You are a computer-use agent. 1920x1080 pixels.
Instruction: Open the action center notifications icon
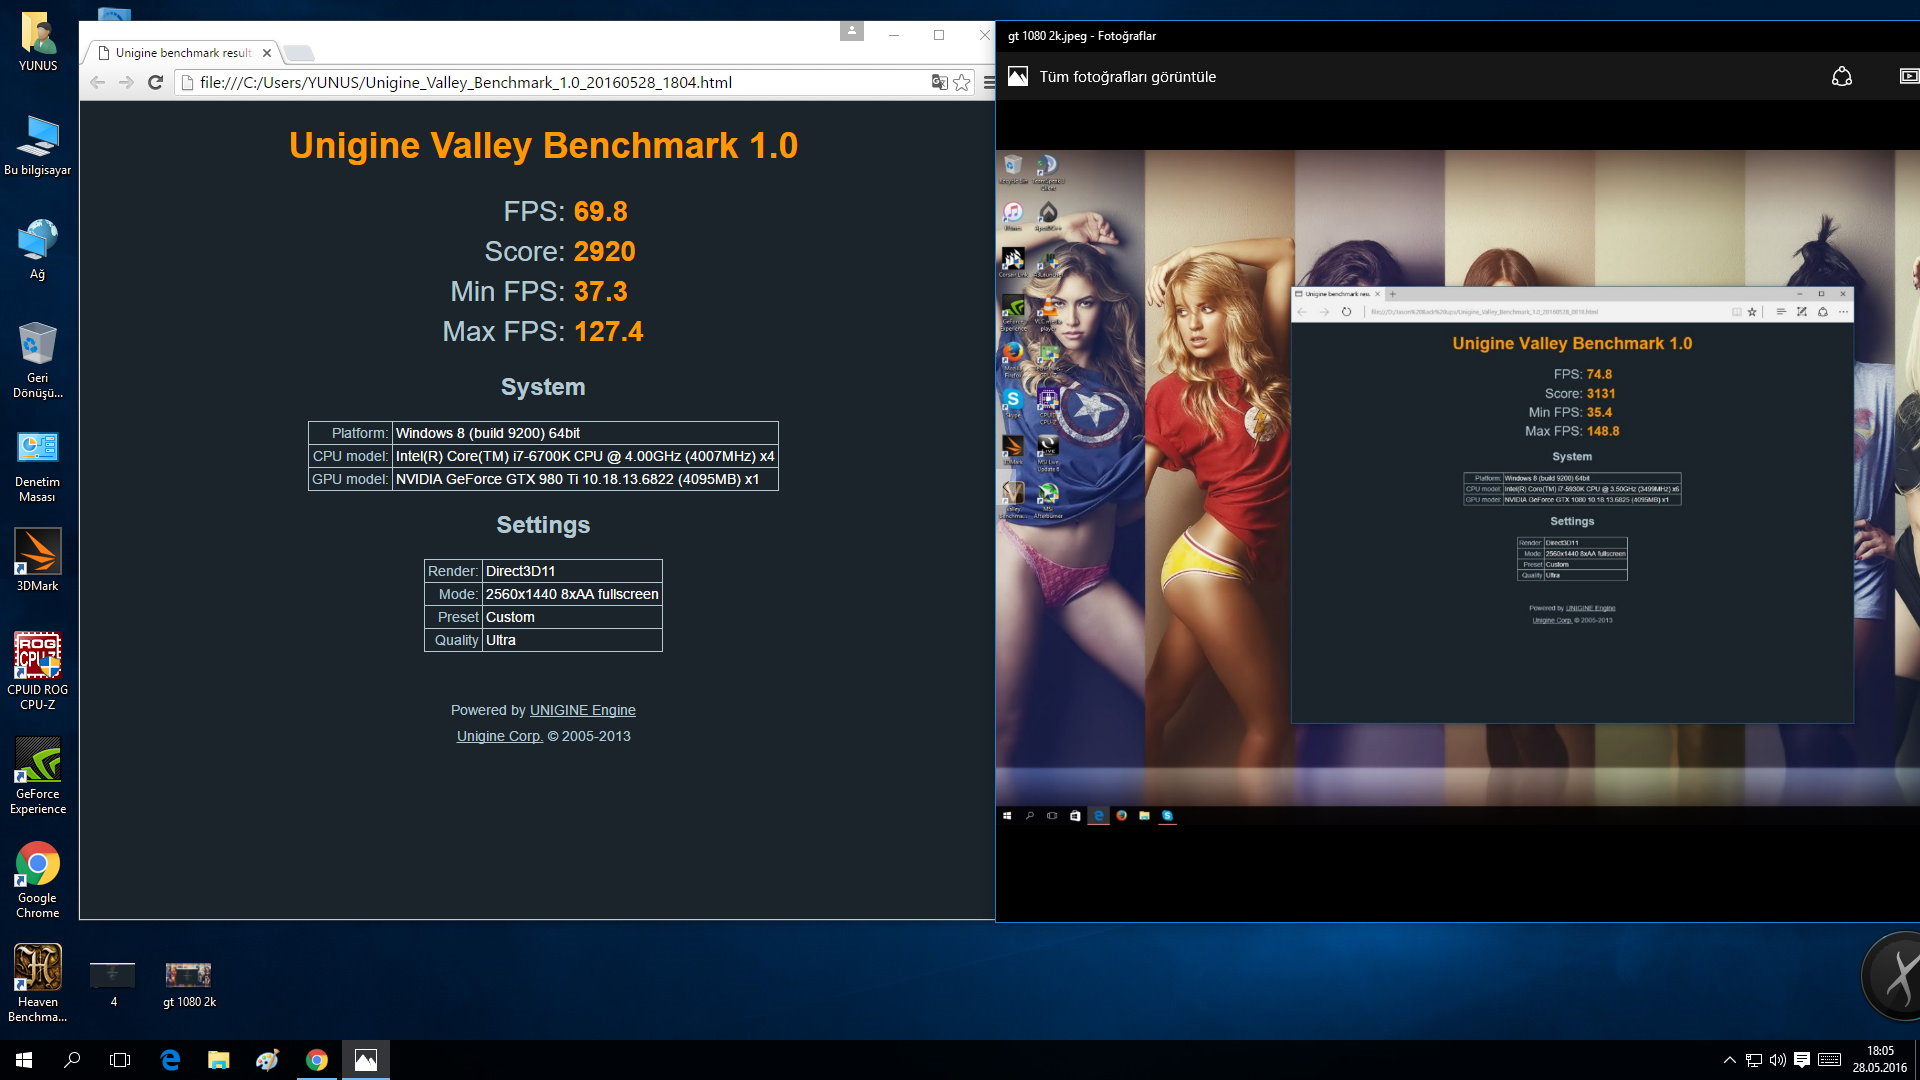pos(1802,1060)
